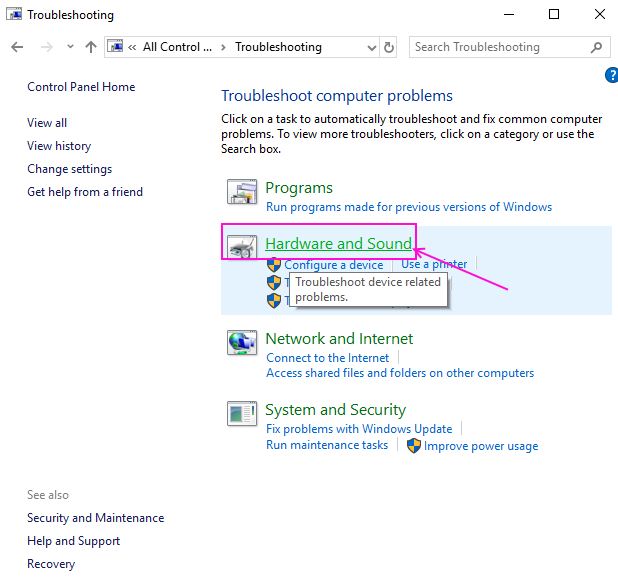Minimize the Troubleshooting window

[x=509, y=15]
